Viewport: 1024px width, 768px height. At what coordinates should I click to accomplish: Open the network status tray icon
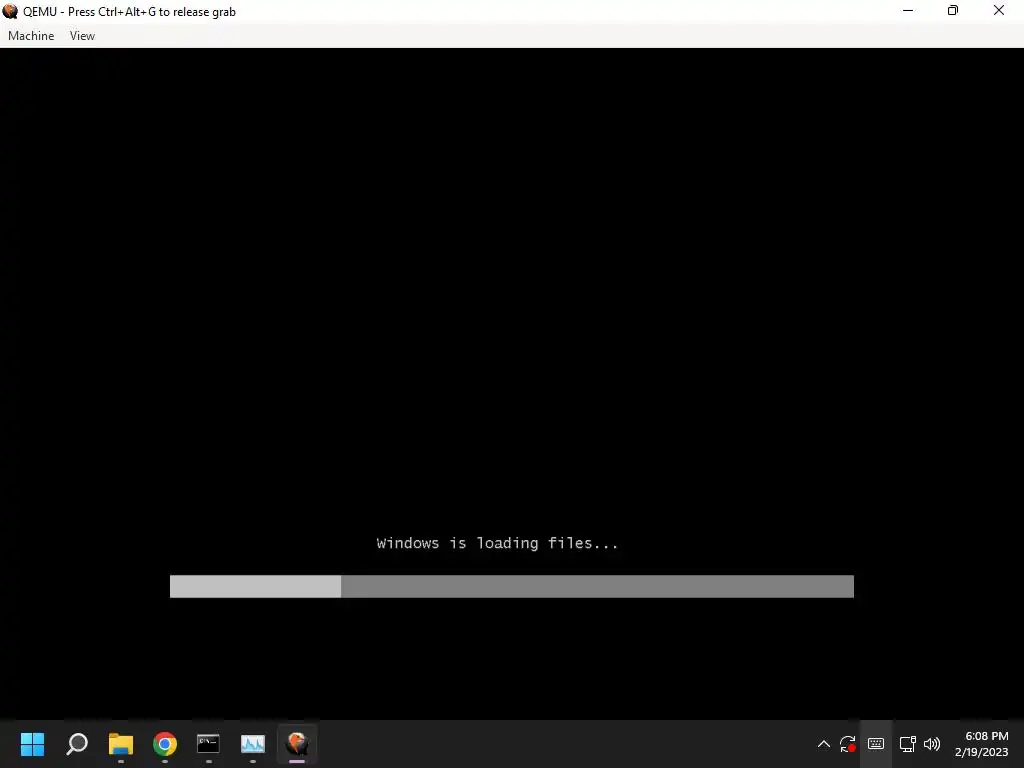(x=907, y=744)
